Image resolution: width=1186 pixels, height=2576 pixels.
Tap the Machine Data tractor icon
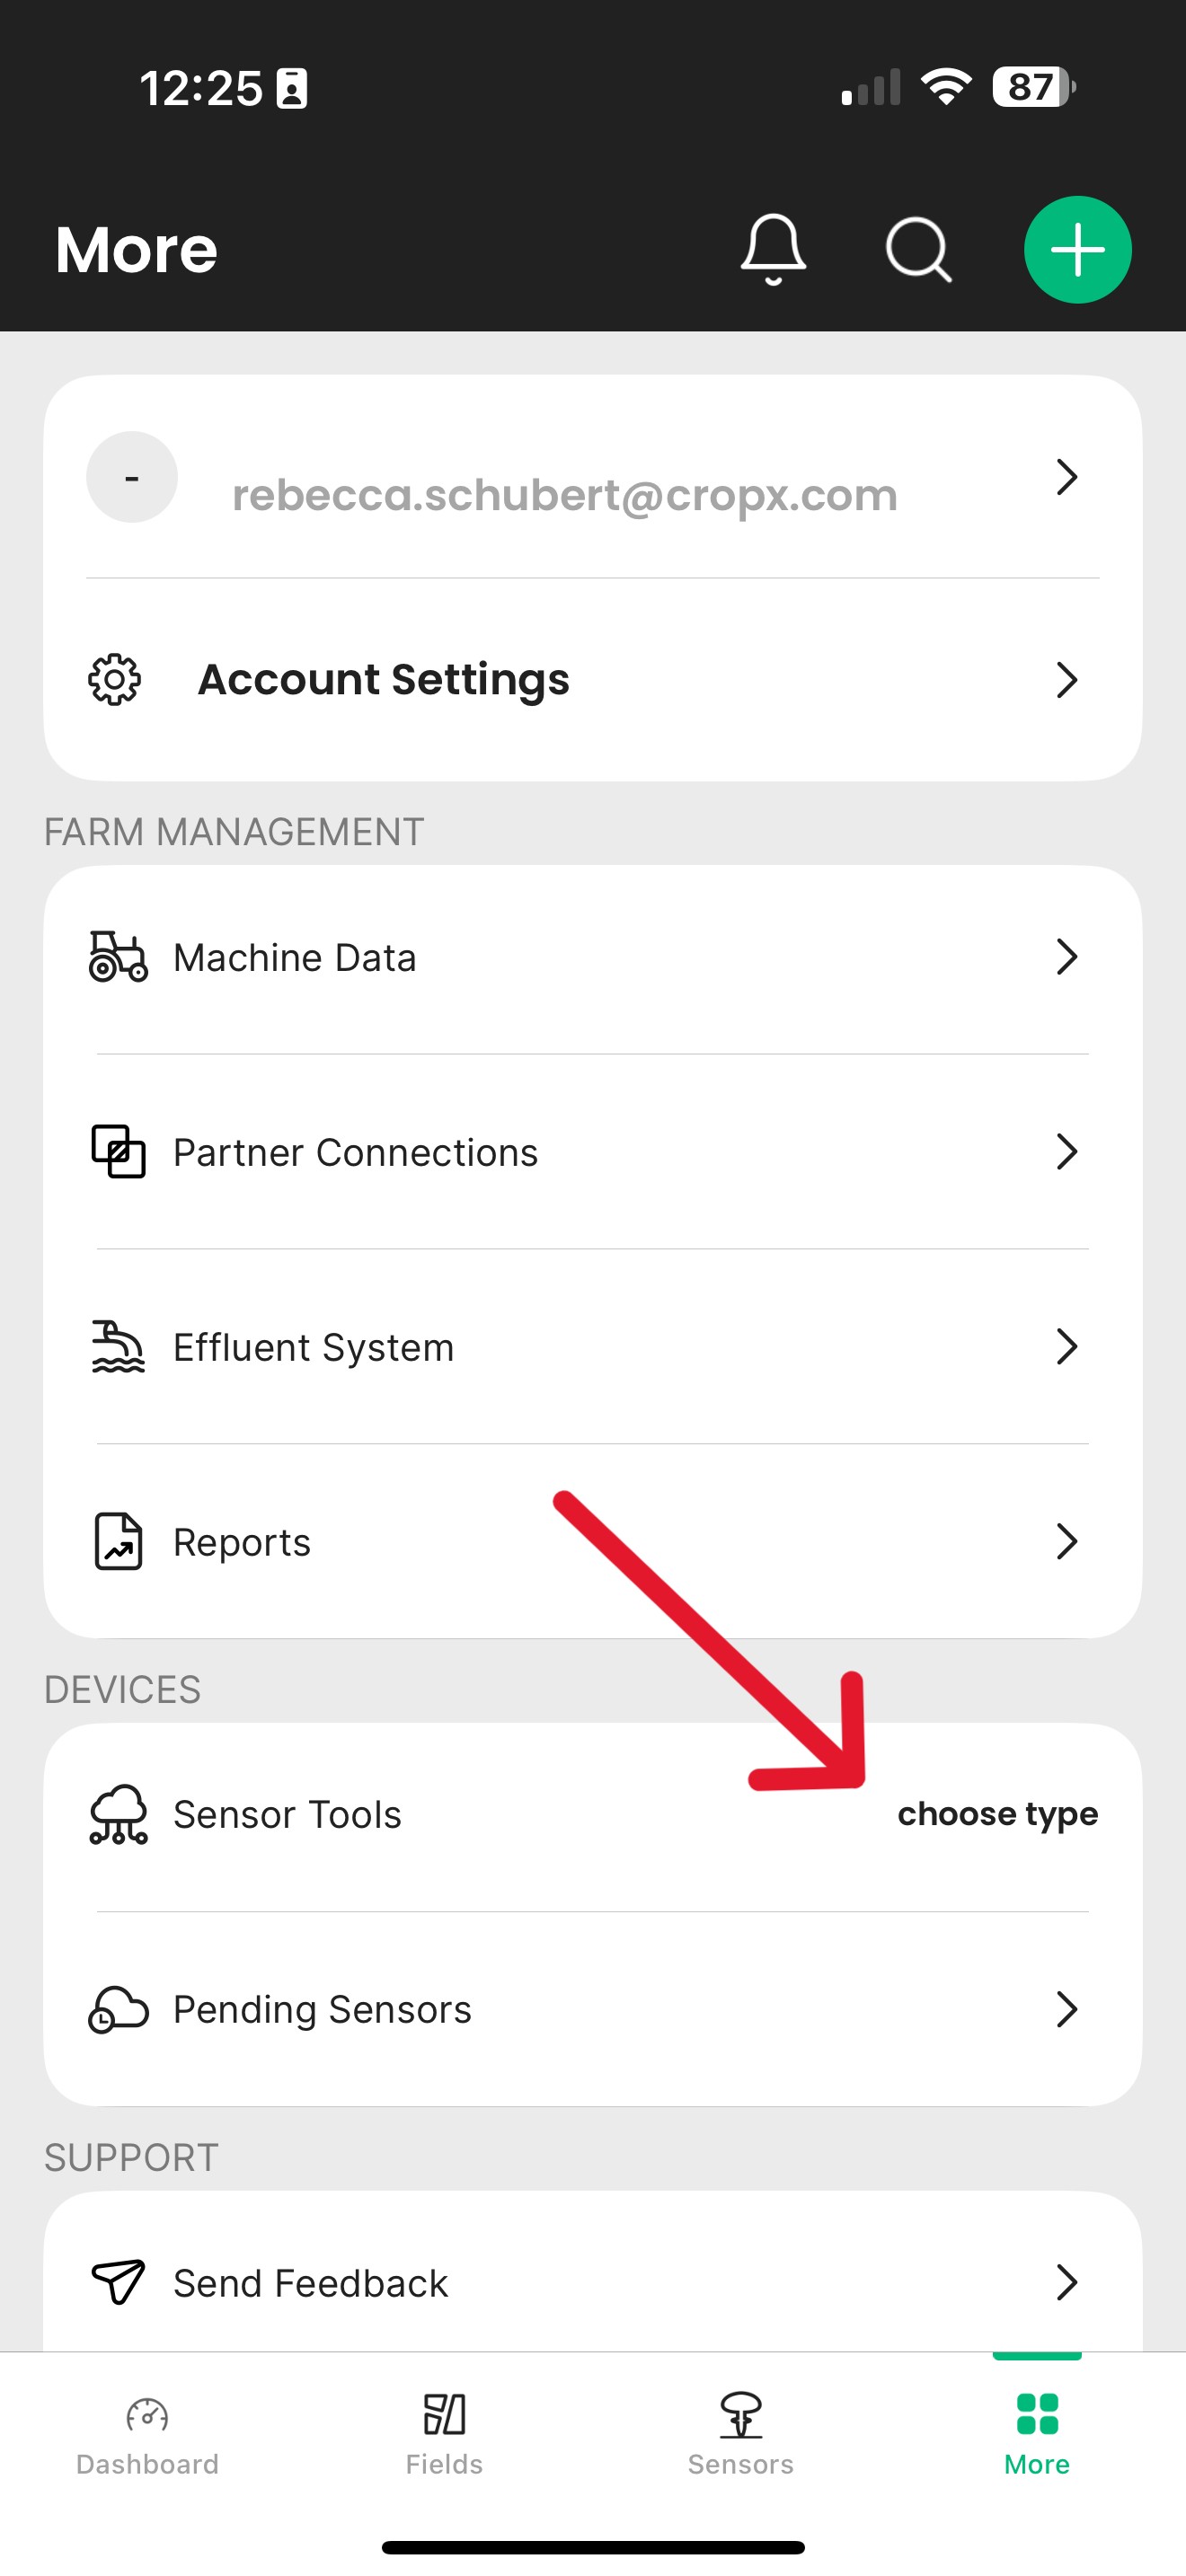[118, 957]
